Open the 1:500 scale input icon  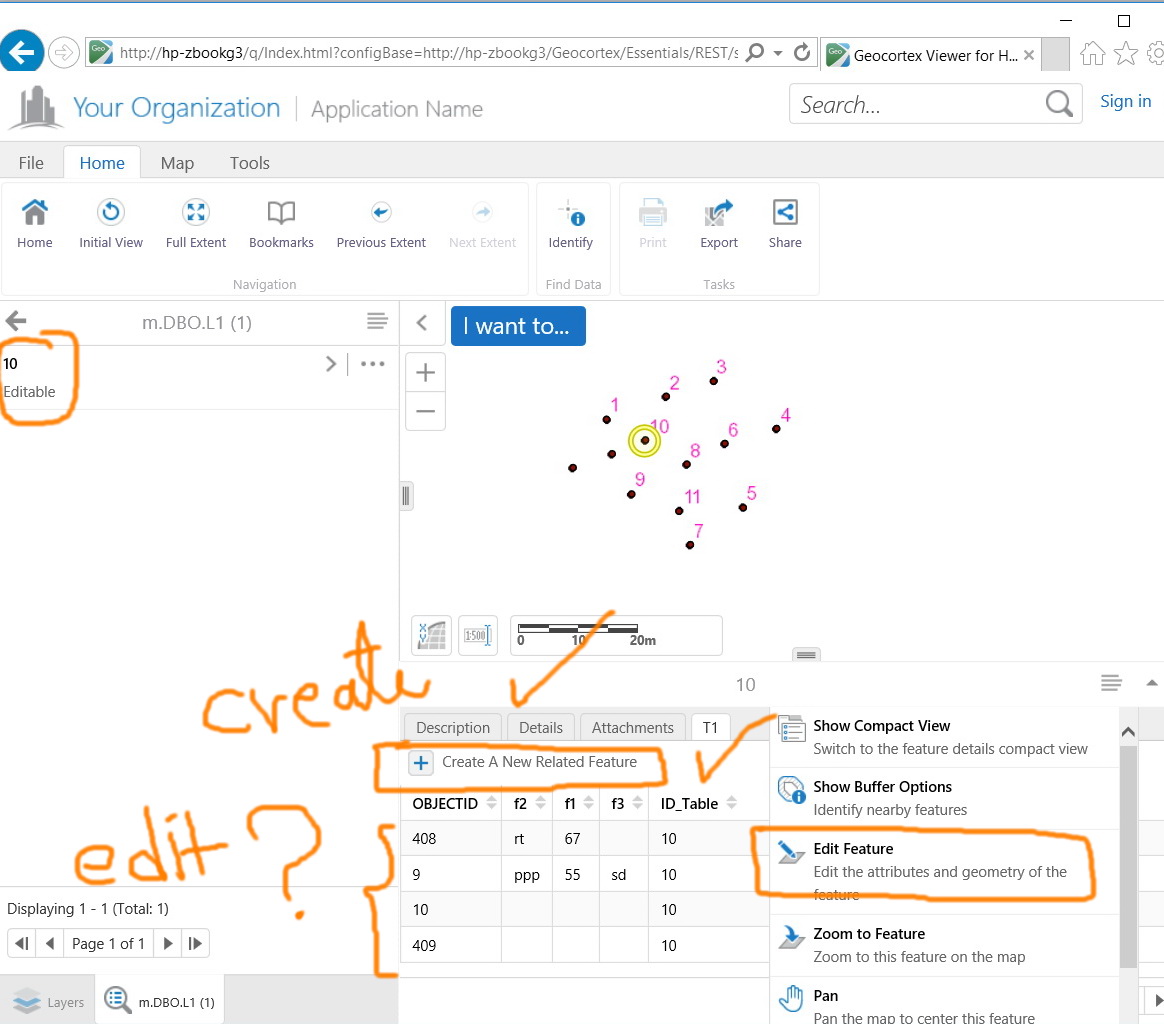[477, 635]
